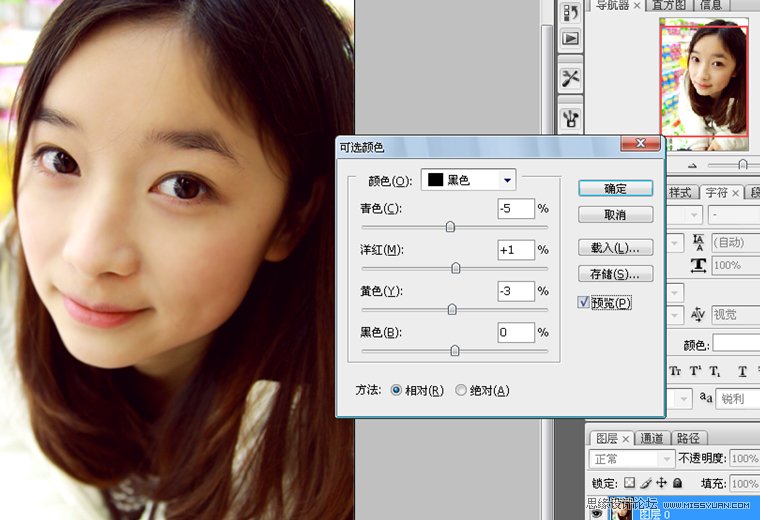The height and width of the screenshot is (520, 760).
Task: Toggle the Preview (预览) checkbox
Action: click(x=584, y=302)
